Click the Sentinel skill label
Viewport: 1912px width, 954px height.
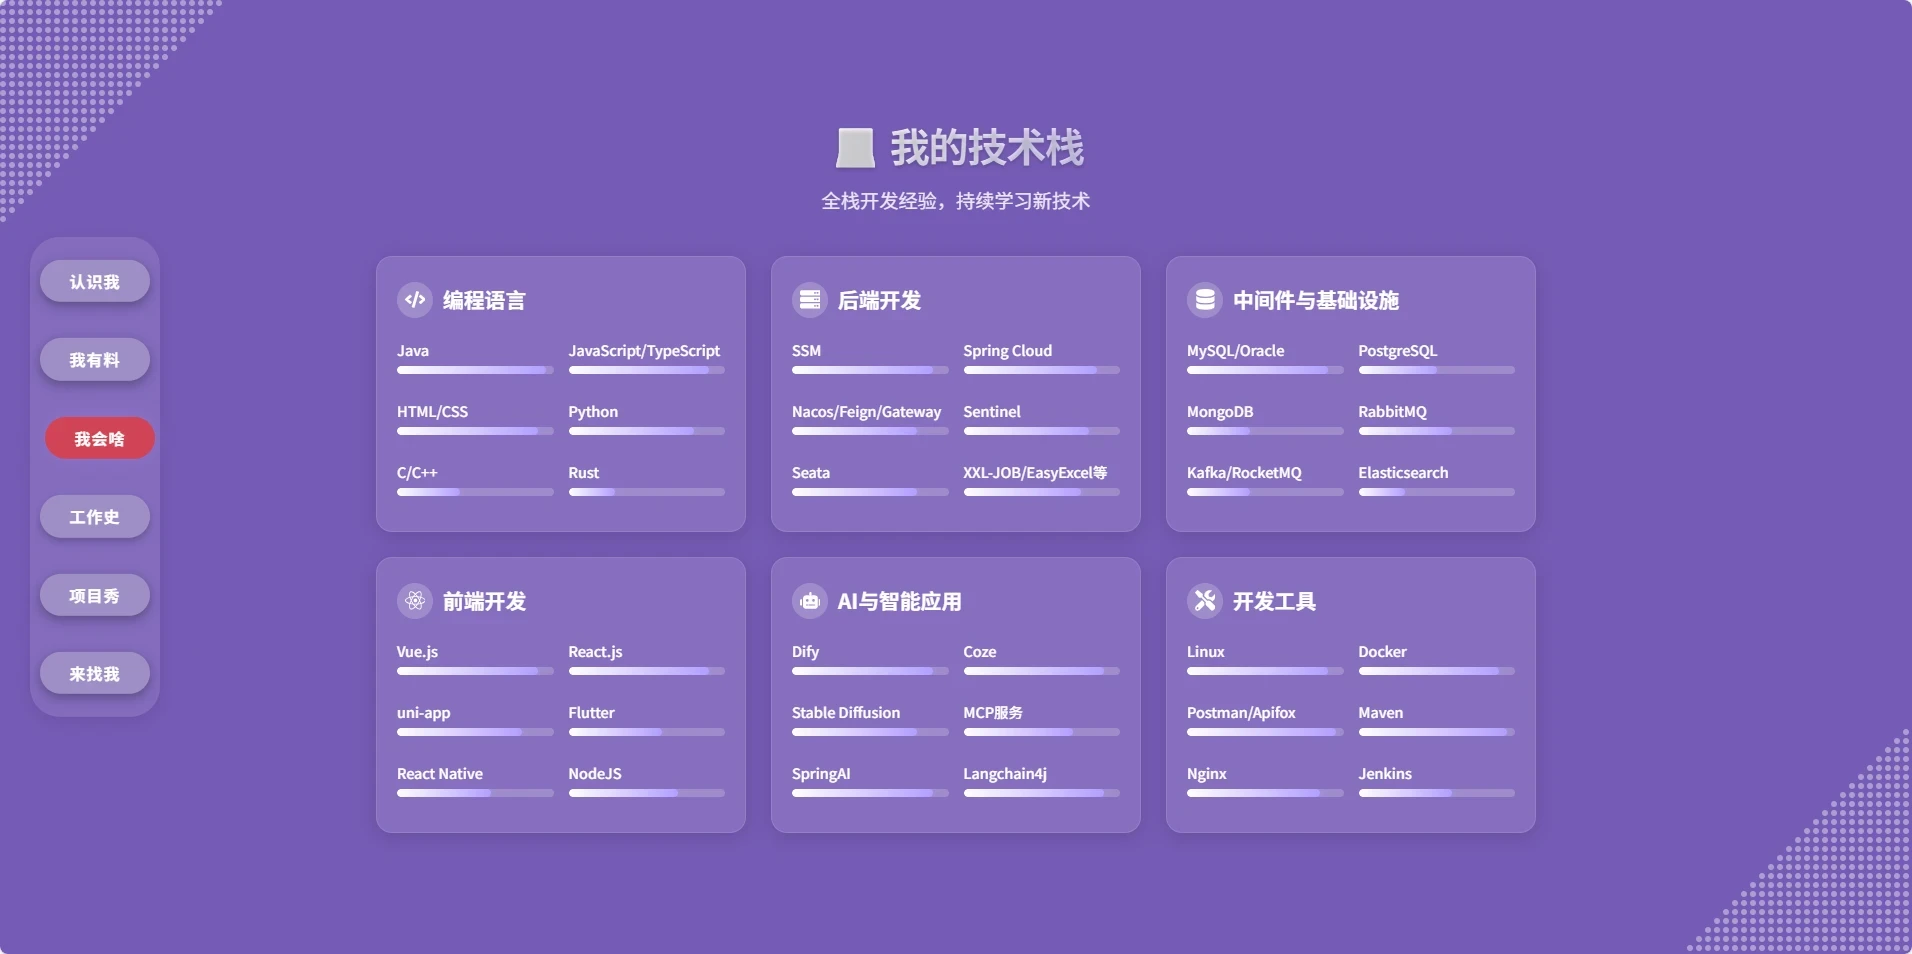tap(992, 412)
